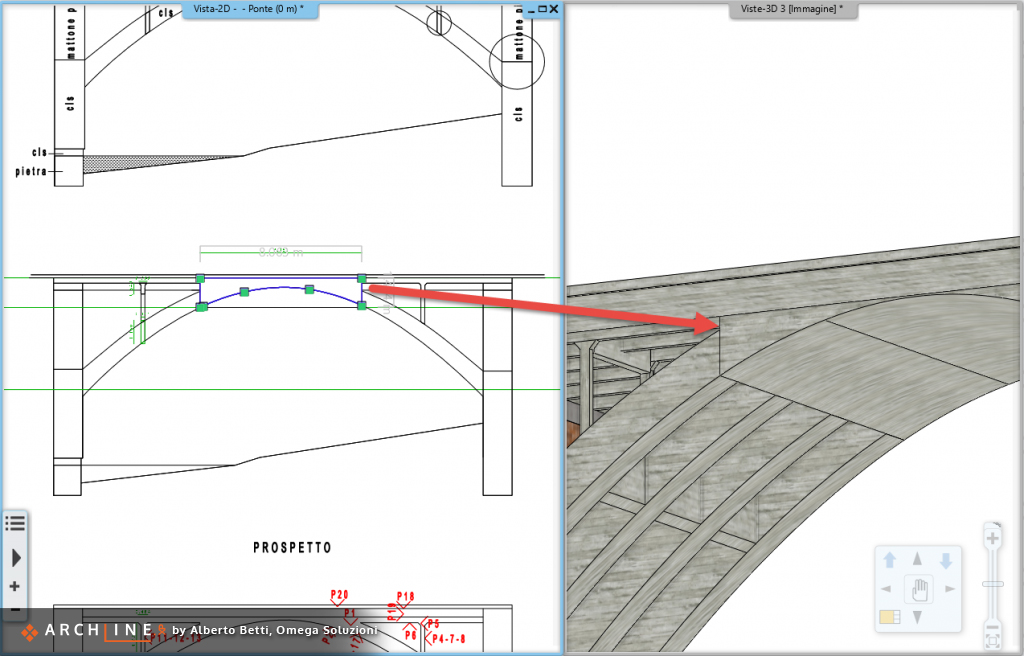1024x656 pixels.
Task: Select the right green grip on the blue arc
Action: pos(310,289)
